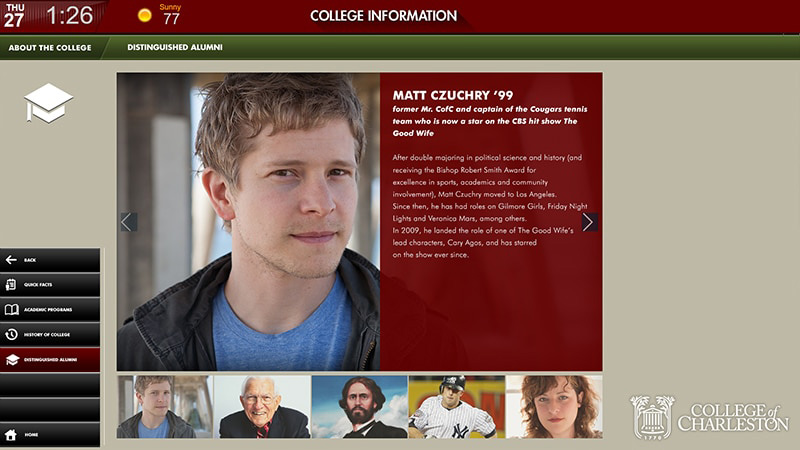
Task: Select the elderly man with glasses thumbnail
Action: click(x=262, y=407)
